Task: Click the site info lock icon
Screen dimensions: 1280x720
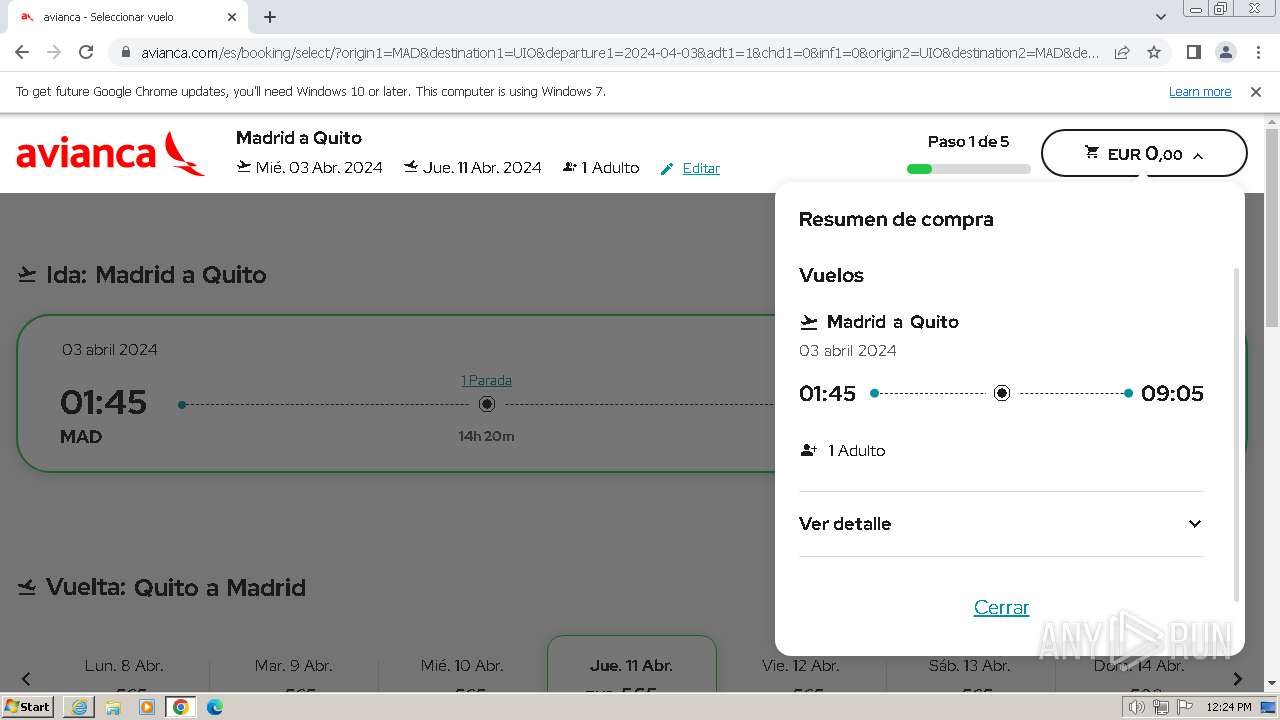Action: point(125,53)
